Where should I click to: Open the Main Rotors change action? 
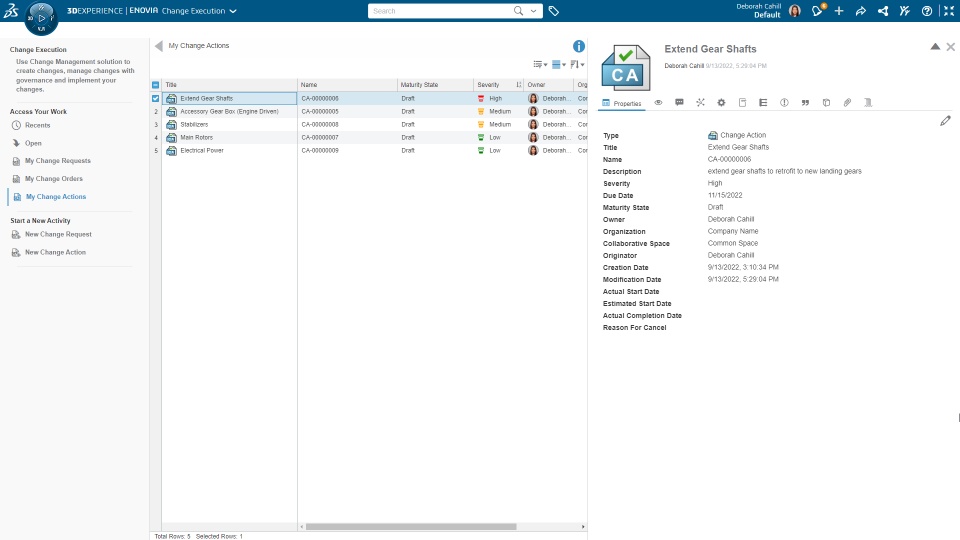(x=197, y=137)
